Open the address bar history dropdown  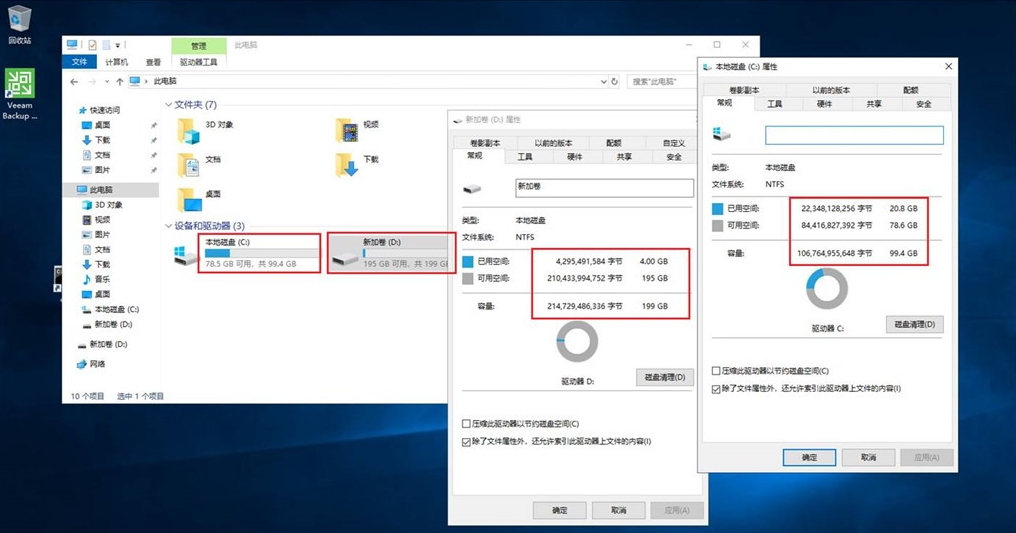602,81
